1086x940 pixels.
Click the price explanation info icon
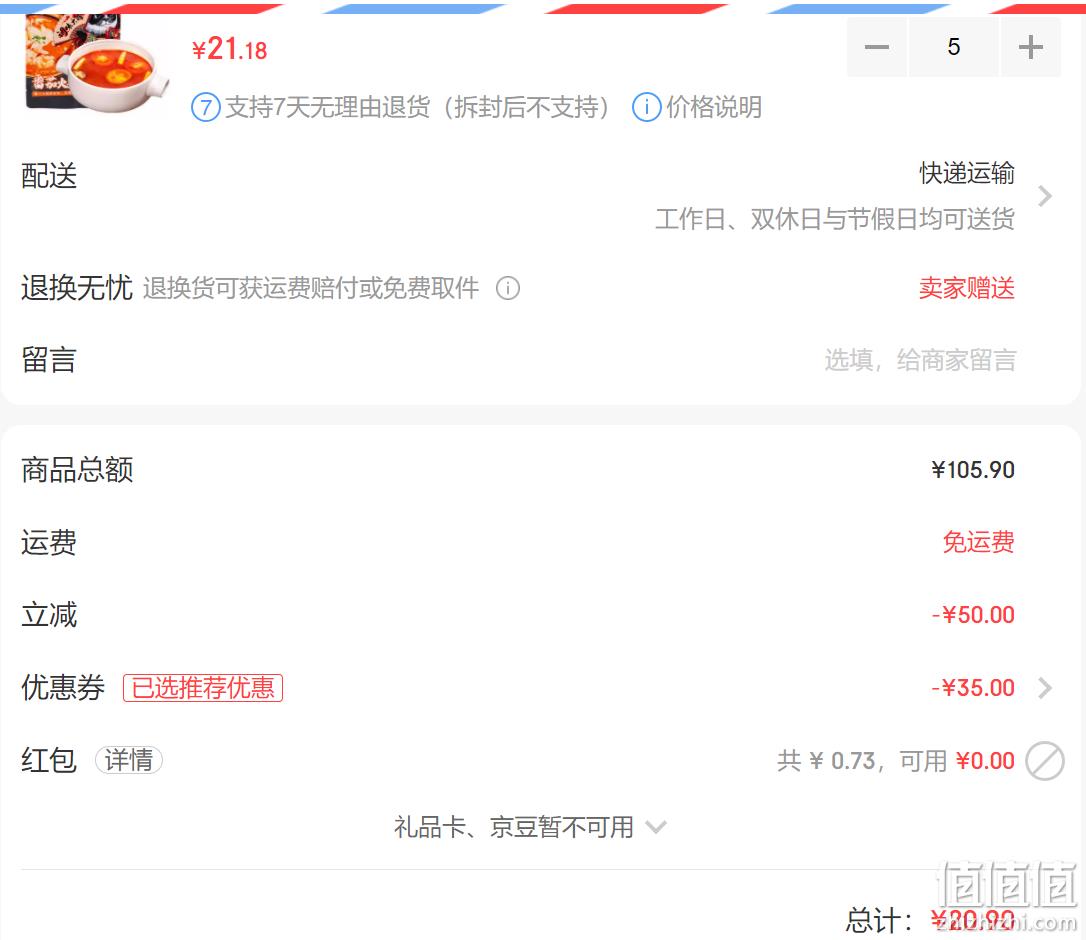(646, 107)
